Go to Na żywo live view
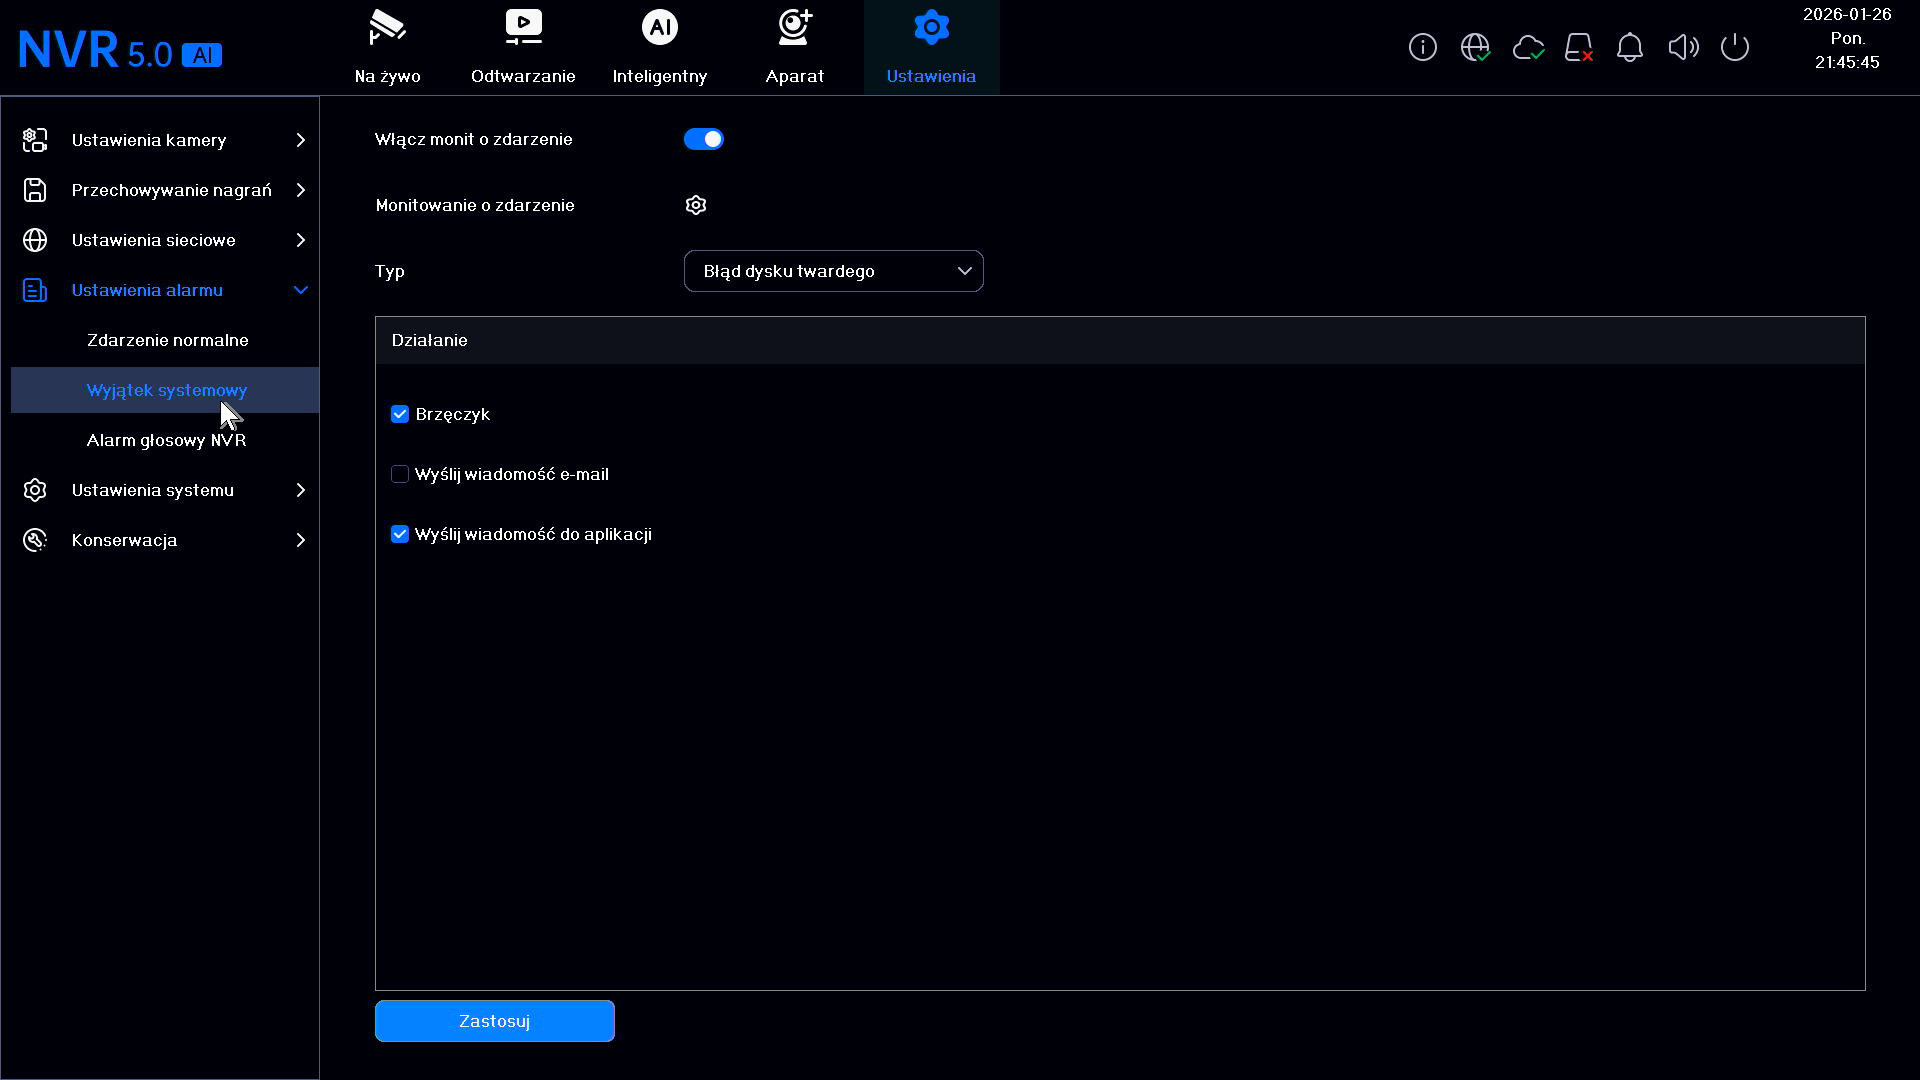 click(x=387, y=47)
